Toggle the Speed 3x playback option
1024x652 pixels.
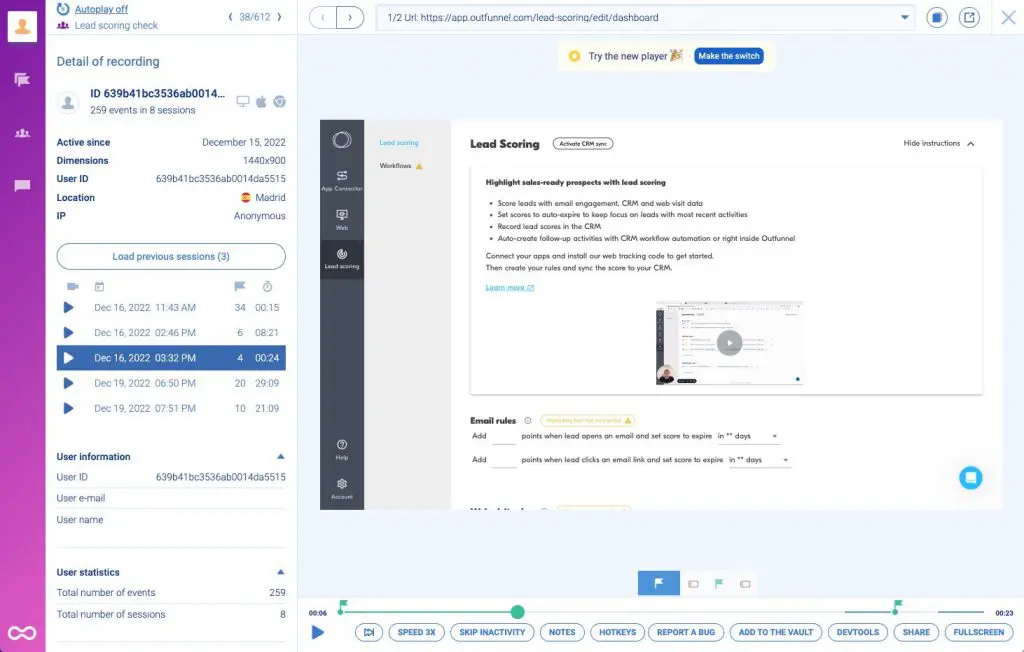pos(417,632)
